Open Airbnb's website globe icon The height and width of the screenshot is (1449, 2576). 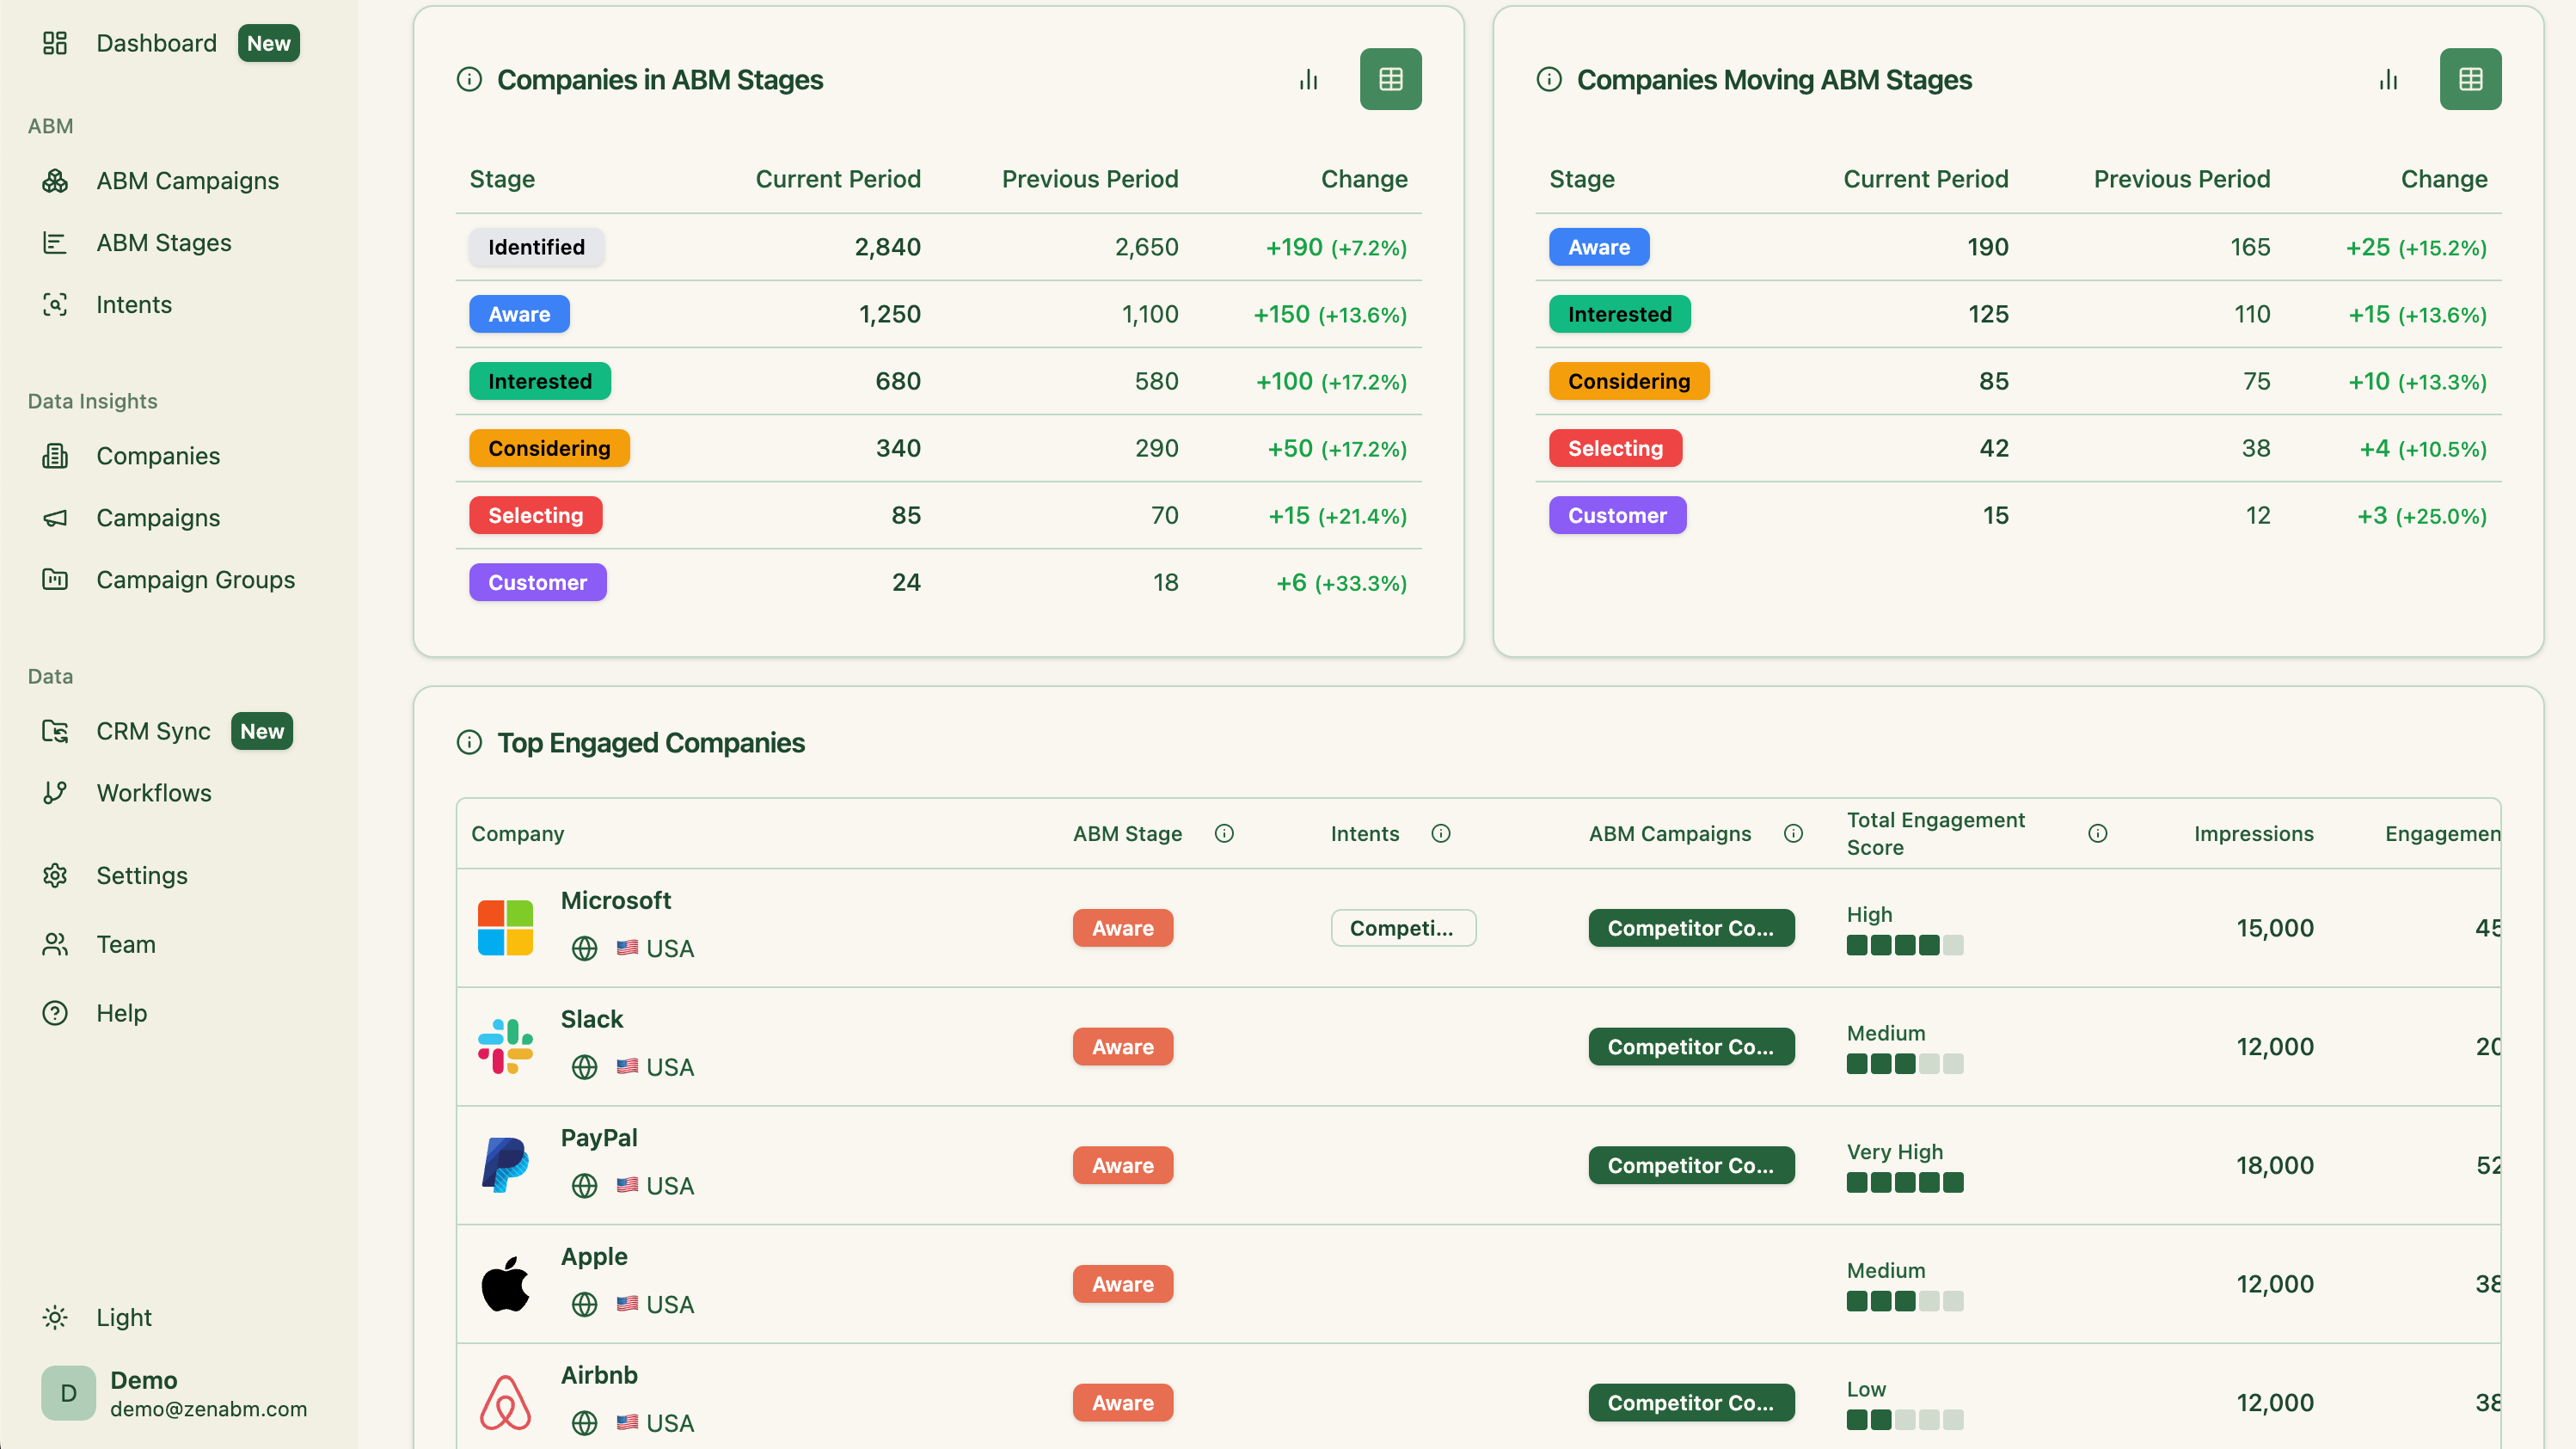coord(585,1423)
